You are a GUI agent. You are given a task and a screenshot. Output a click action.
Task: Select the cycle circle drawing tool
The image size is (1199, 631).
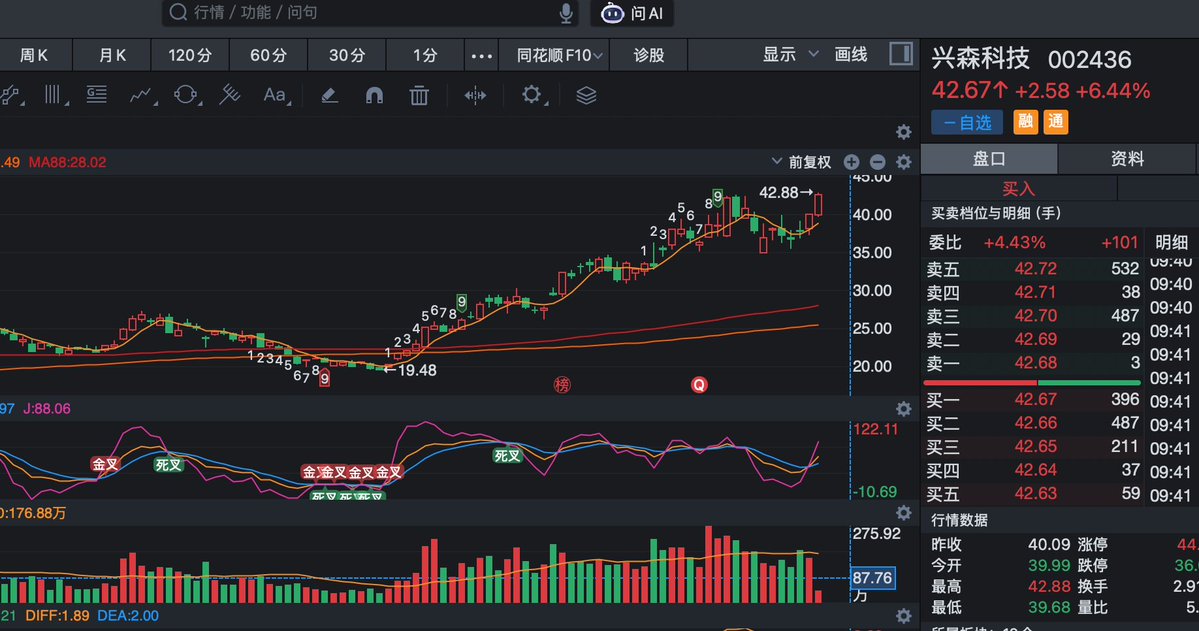click(x=186, y=95)
